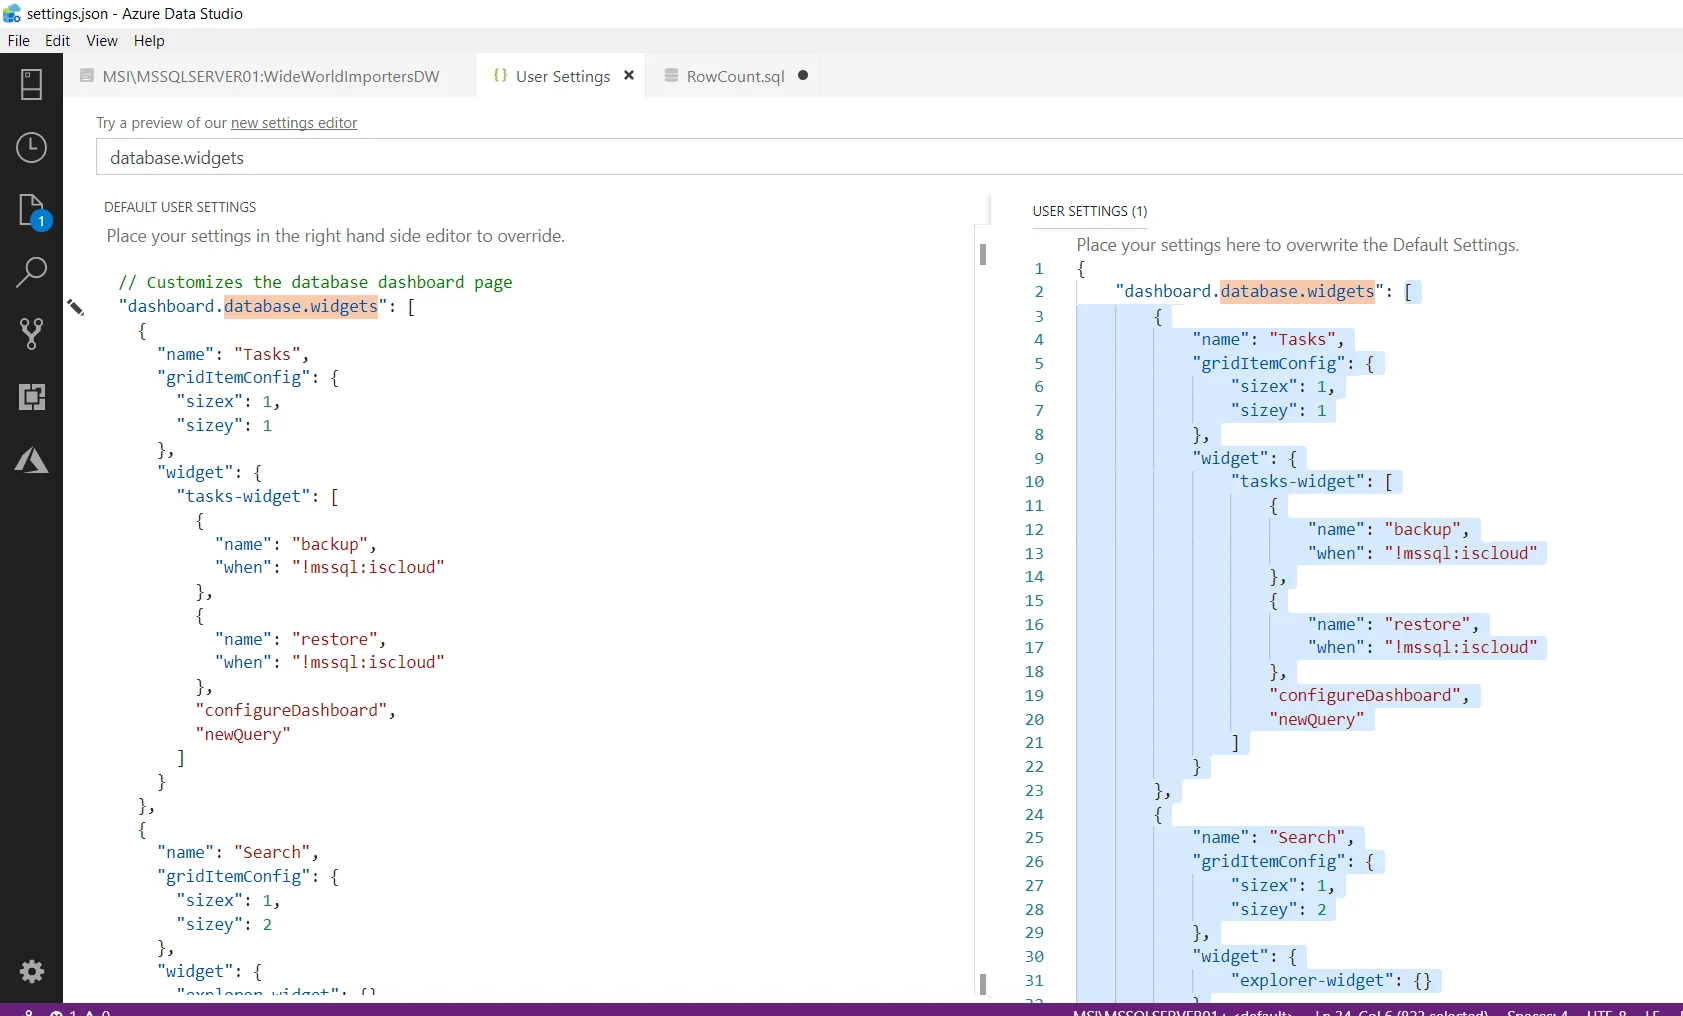
Task: Click "newQuery" on user settings line 20
Action: click(x=1317, y=719)
